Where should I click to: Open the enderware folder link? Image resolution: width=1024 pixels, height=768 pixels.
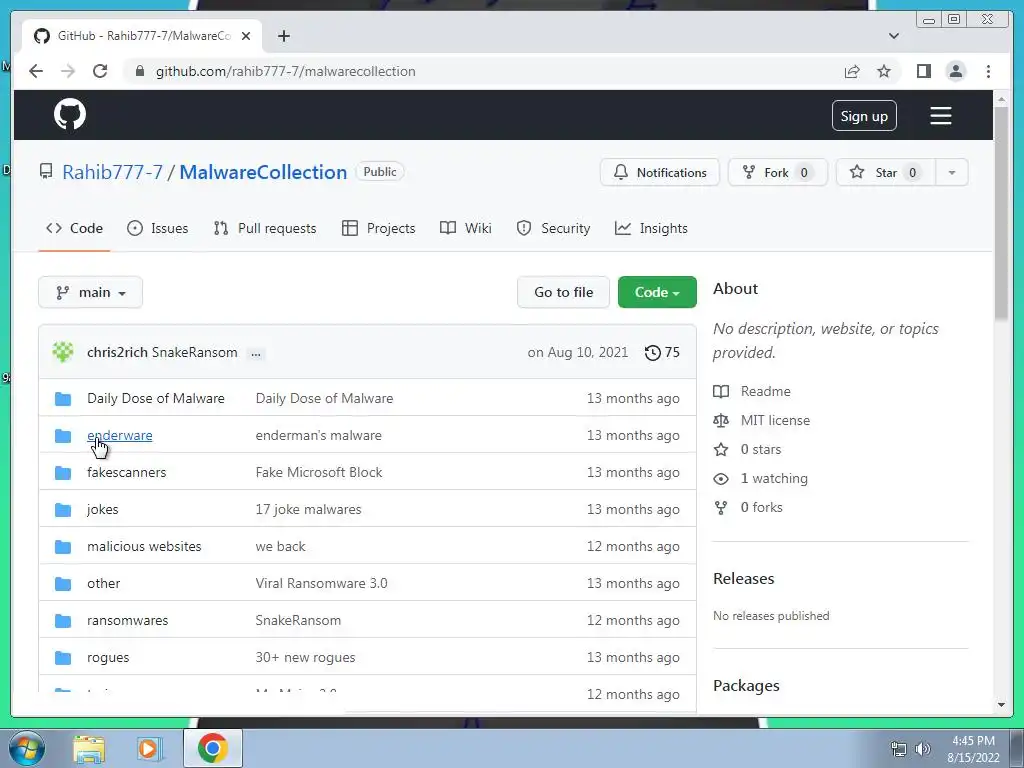coord(120,436)
